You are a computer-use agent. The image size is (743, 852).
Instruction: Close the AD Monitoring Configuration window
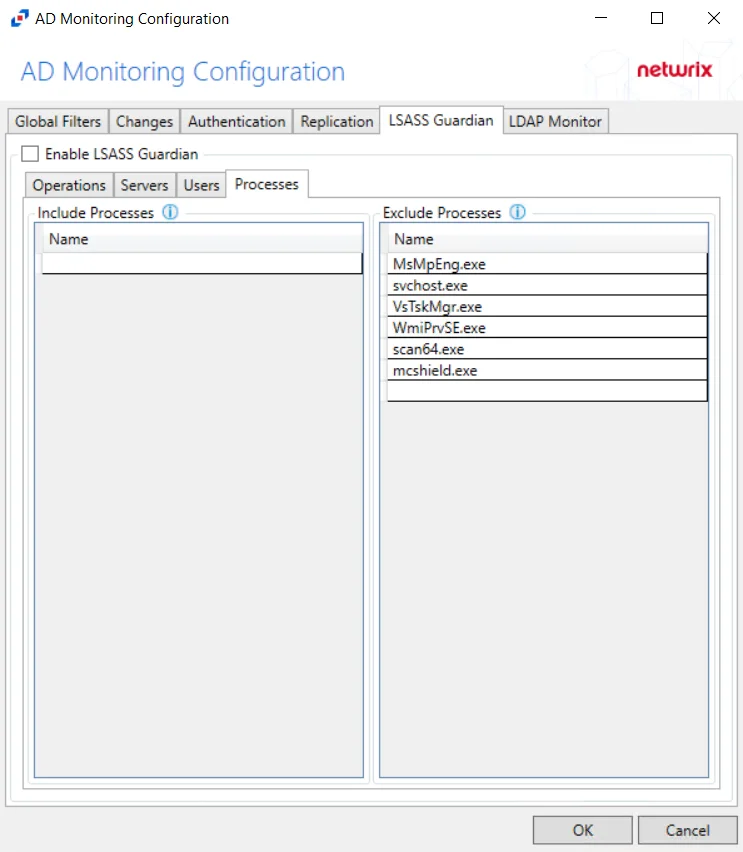(x=714, y=18)
